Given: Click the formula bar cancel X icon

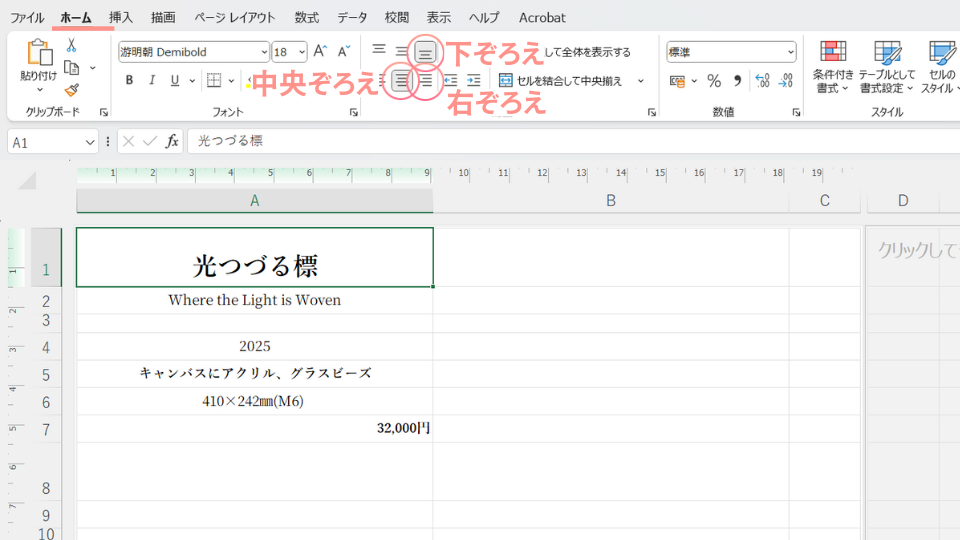Looking at the screenshot, I should point(128,141).
